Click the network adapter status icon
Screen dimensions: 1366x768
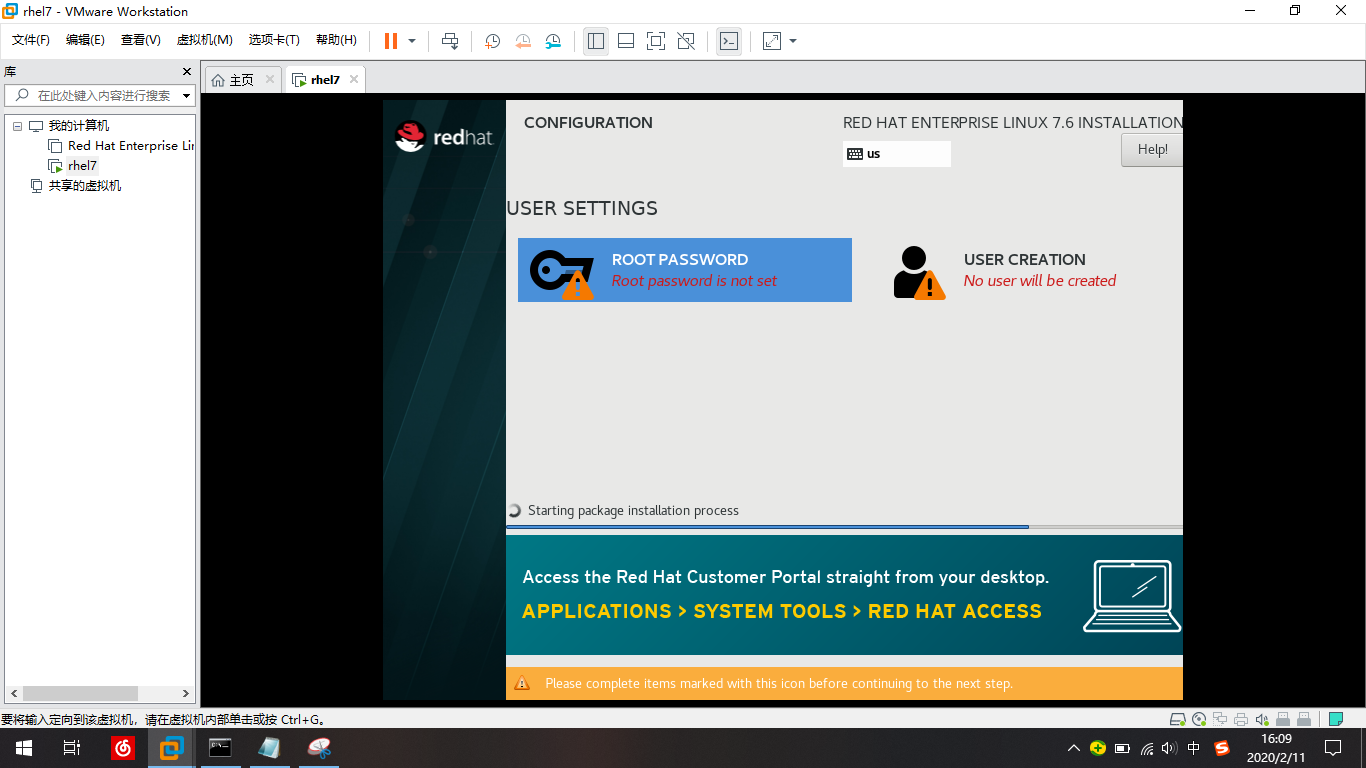[1221, 719]
